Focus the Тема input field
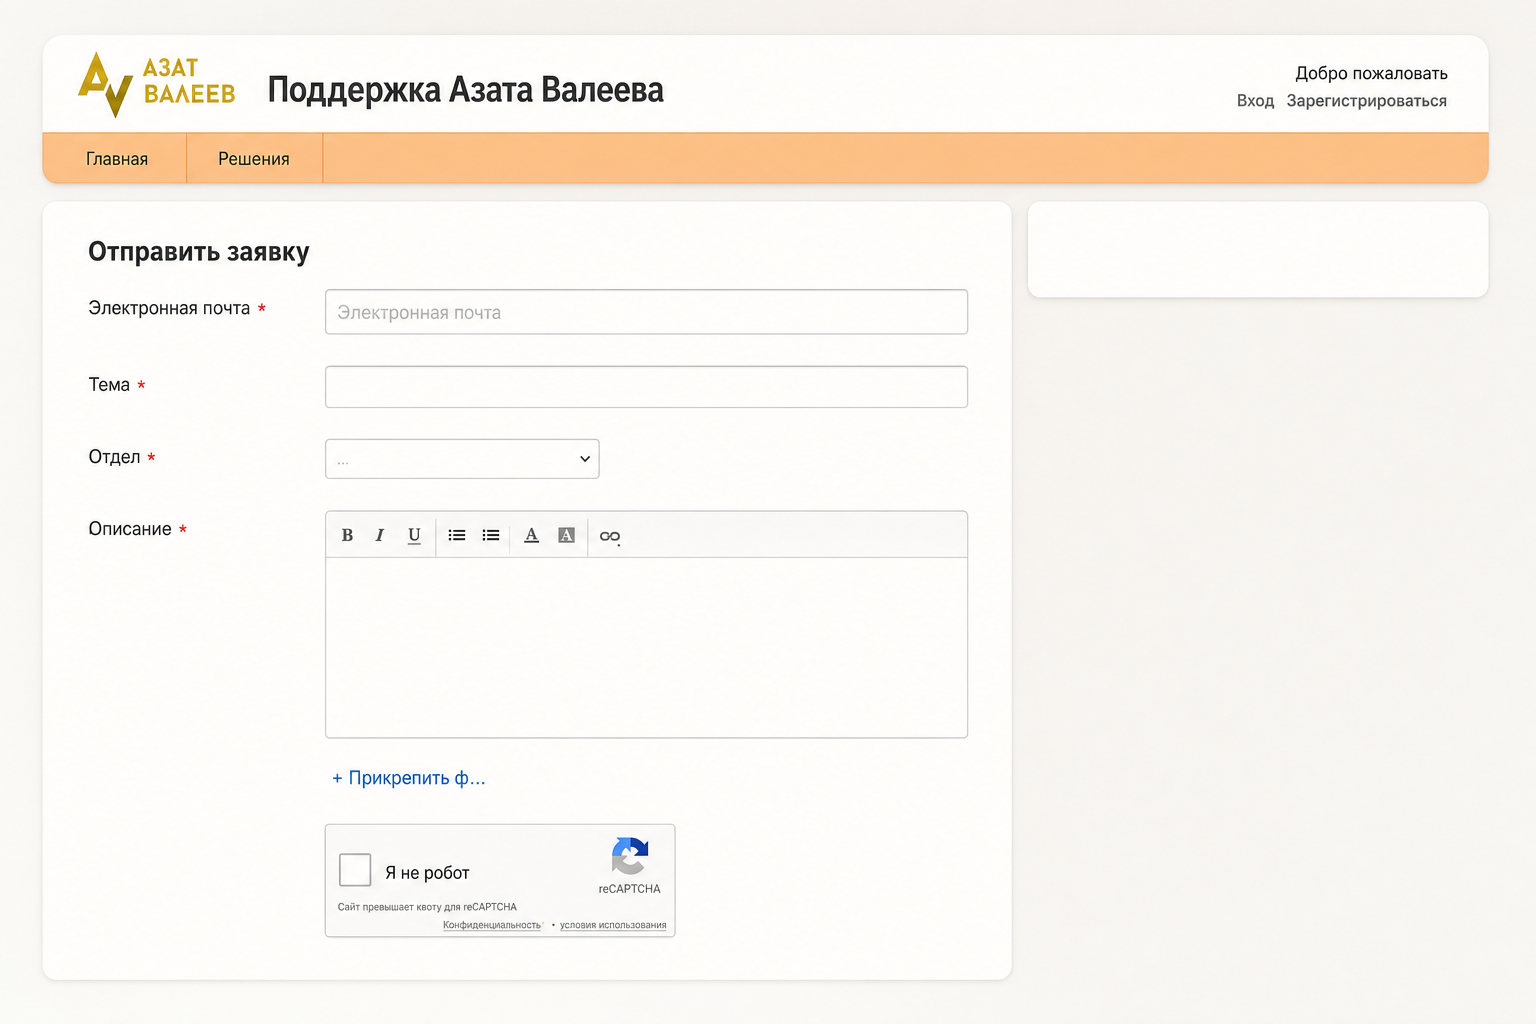Viewport: 1536px width, 1024px height. click(x=646, y=387)
